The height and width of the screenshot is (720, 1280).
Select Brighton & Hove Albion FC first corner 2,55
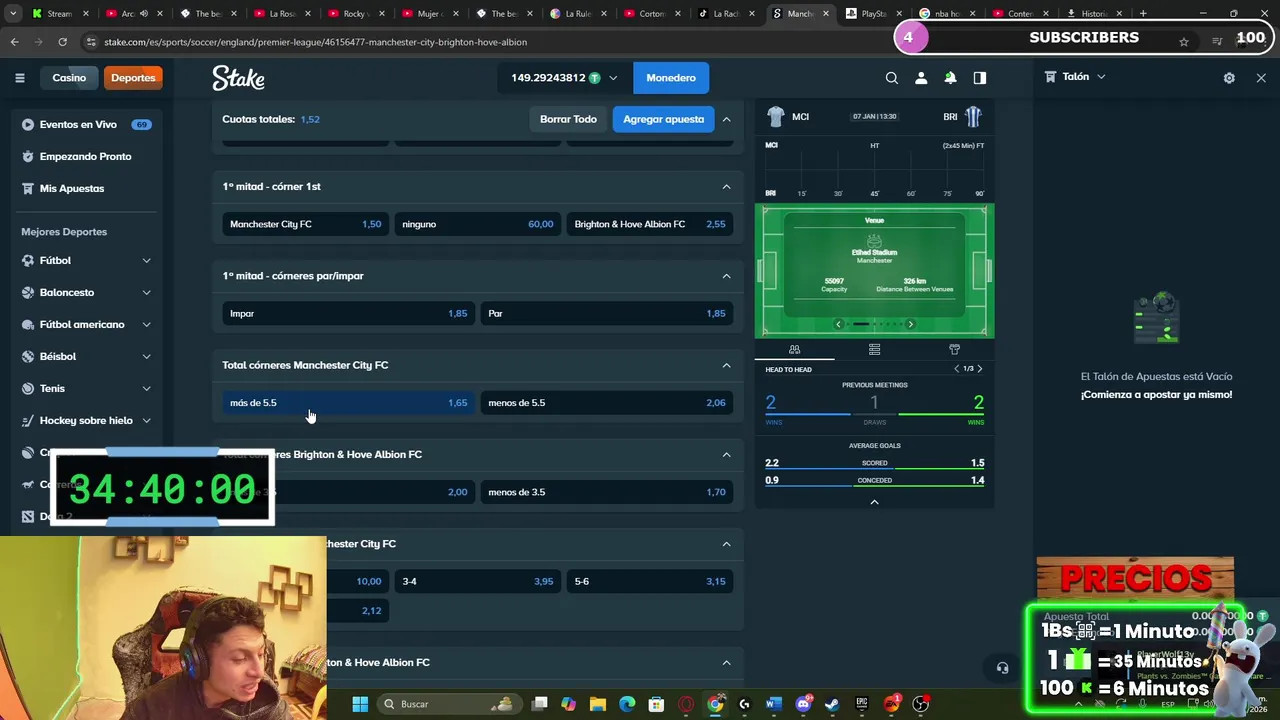[x=650, y=224]
